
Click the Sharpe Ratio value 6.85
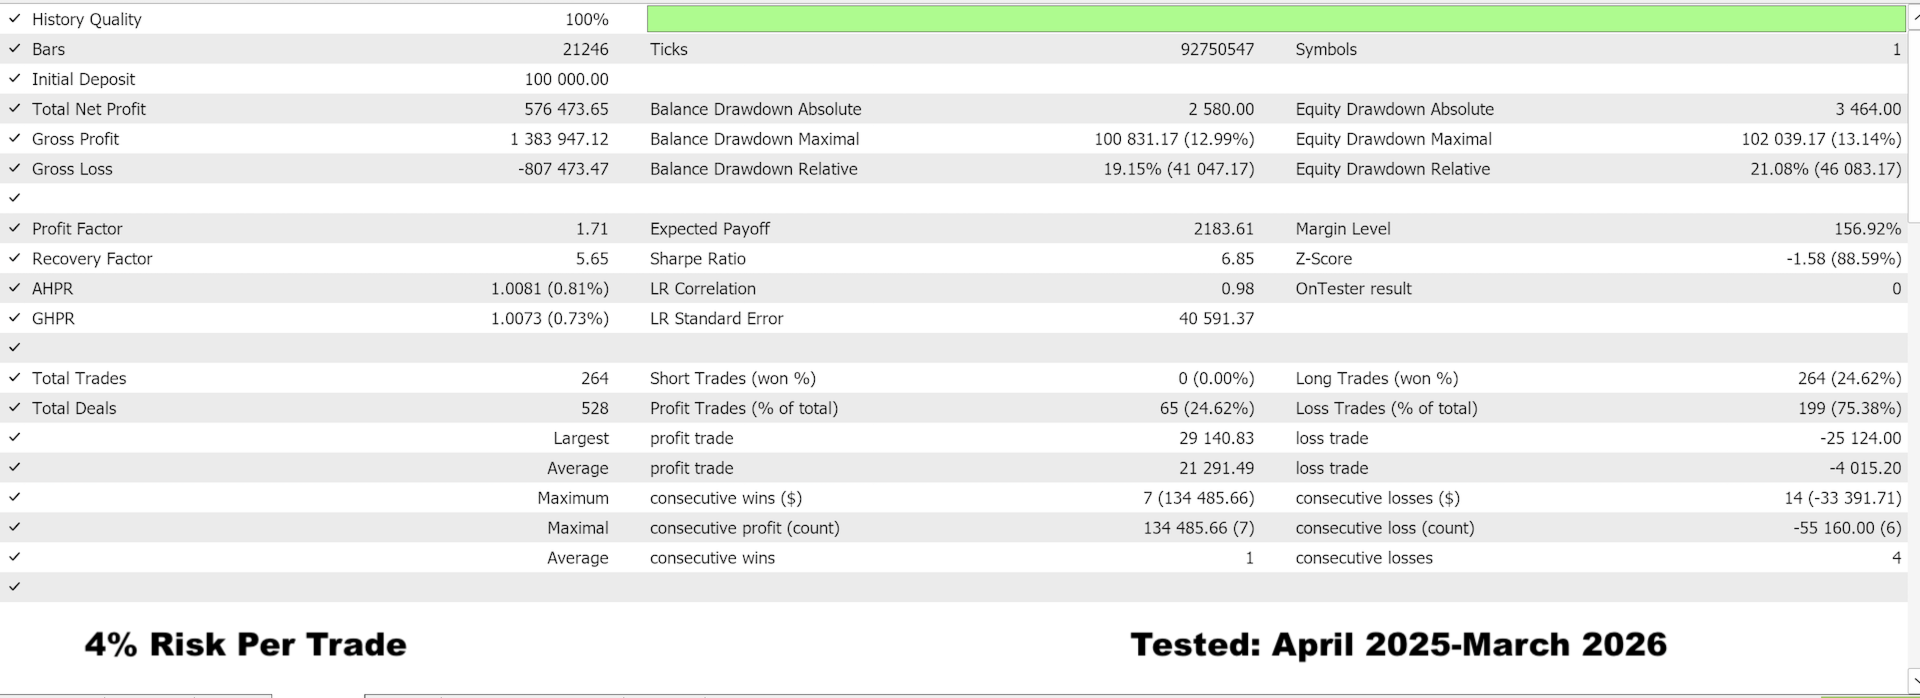pos(1237,259)
